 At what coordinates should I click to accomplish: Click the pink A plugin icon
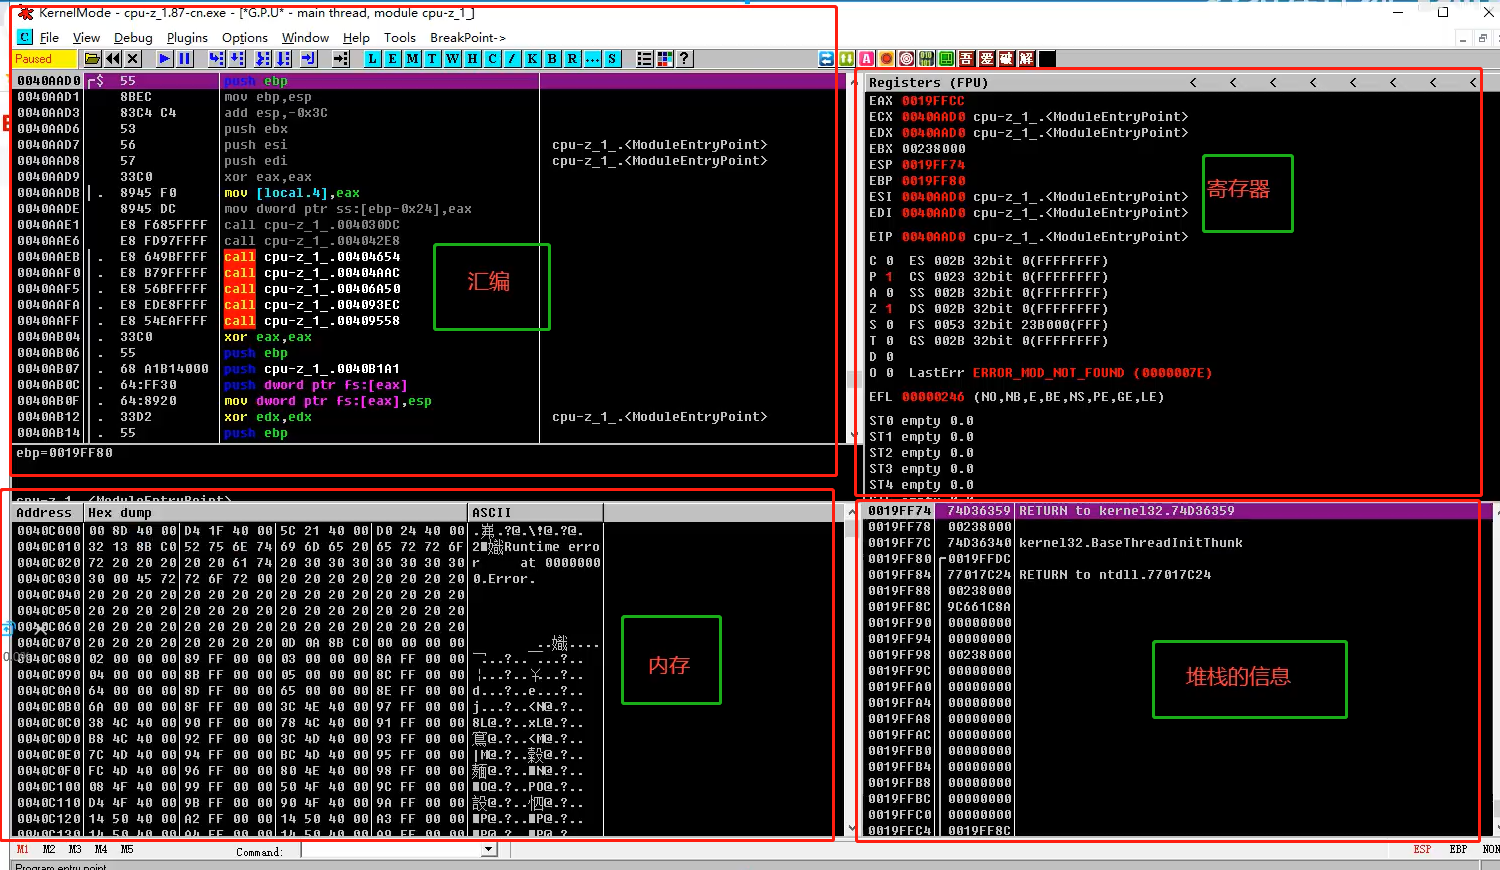point(866,59)
